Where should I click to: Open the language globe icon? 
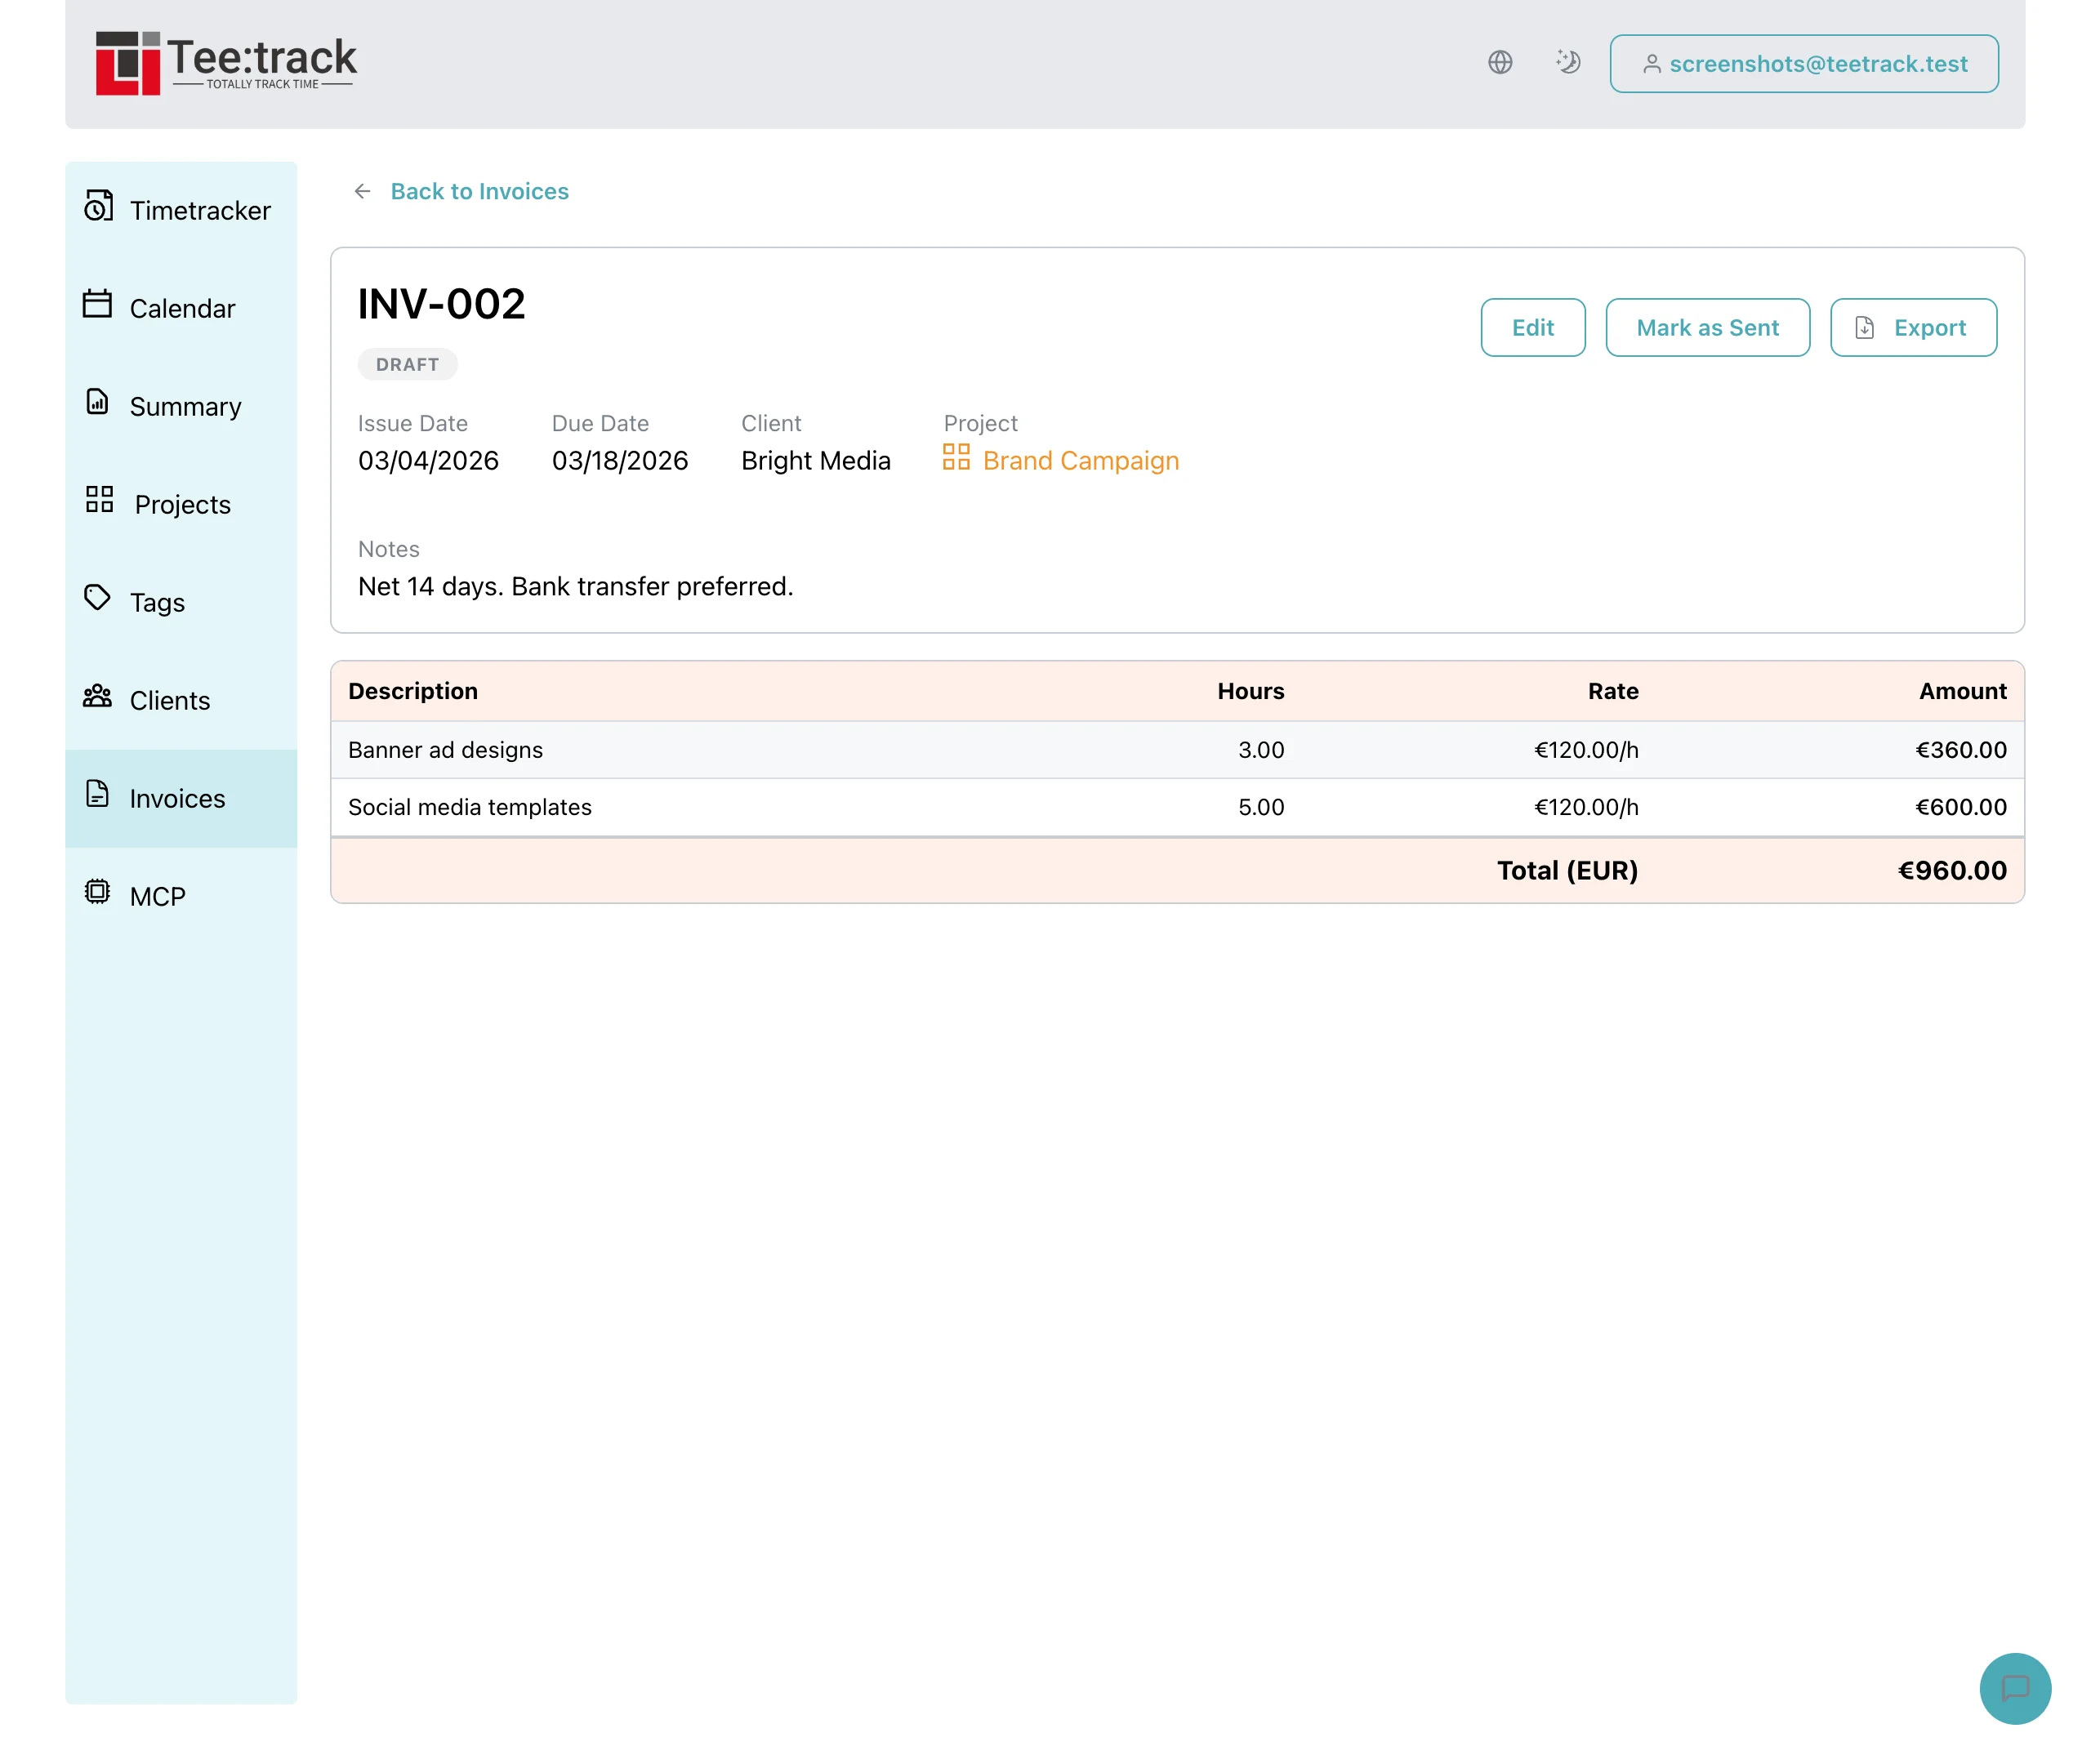pyautogui.click(x=1500, y=63)
